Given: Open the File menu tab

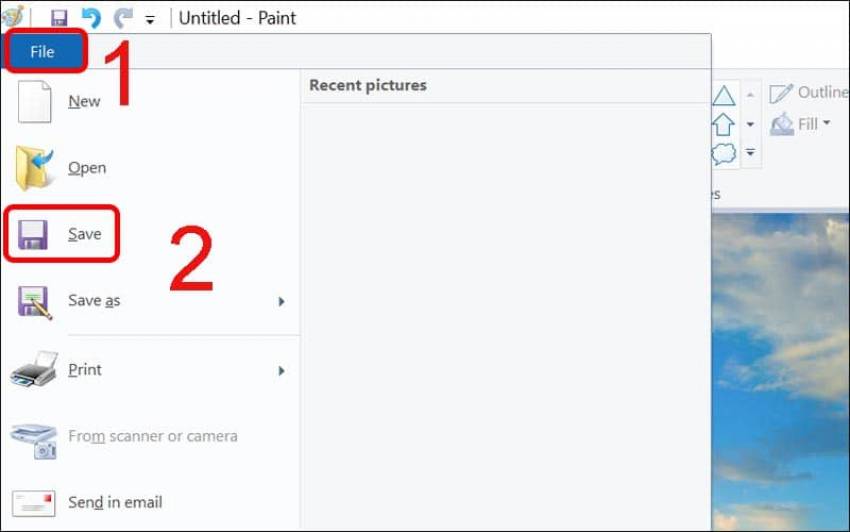Looking at the screenshot, I should point(42,52).
